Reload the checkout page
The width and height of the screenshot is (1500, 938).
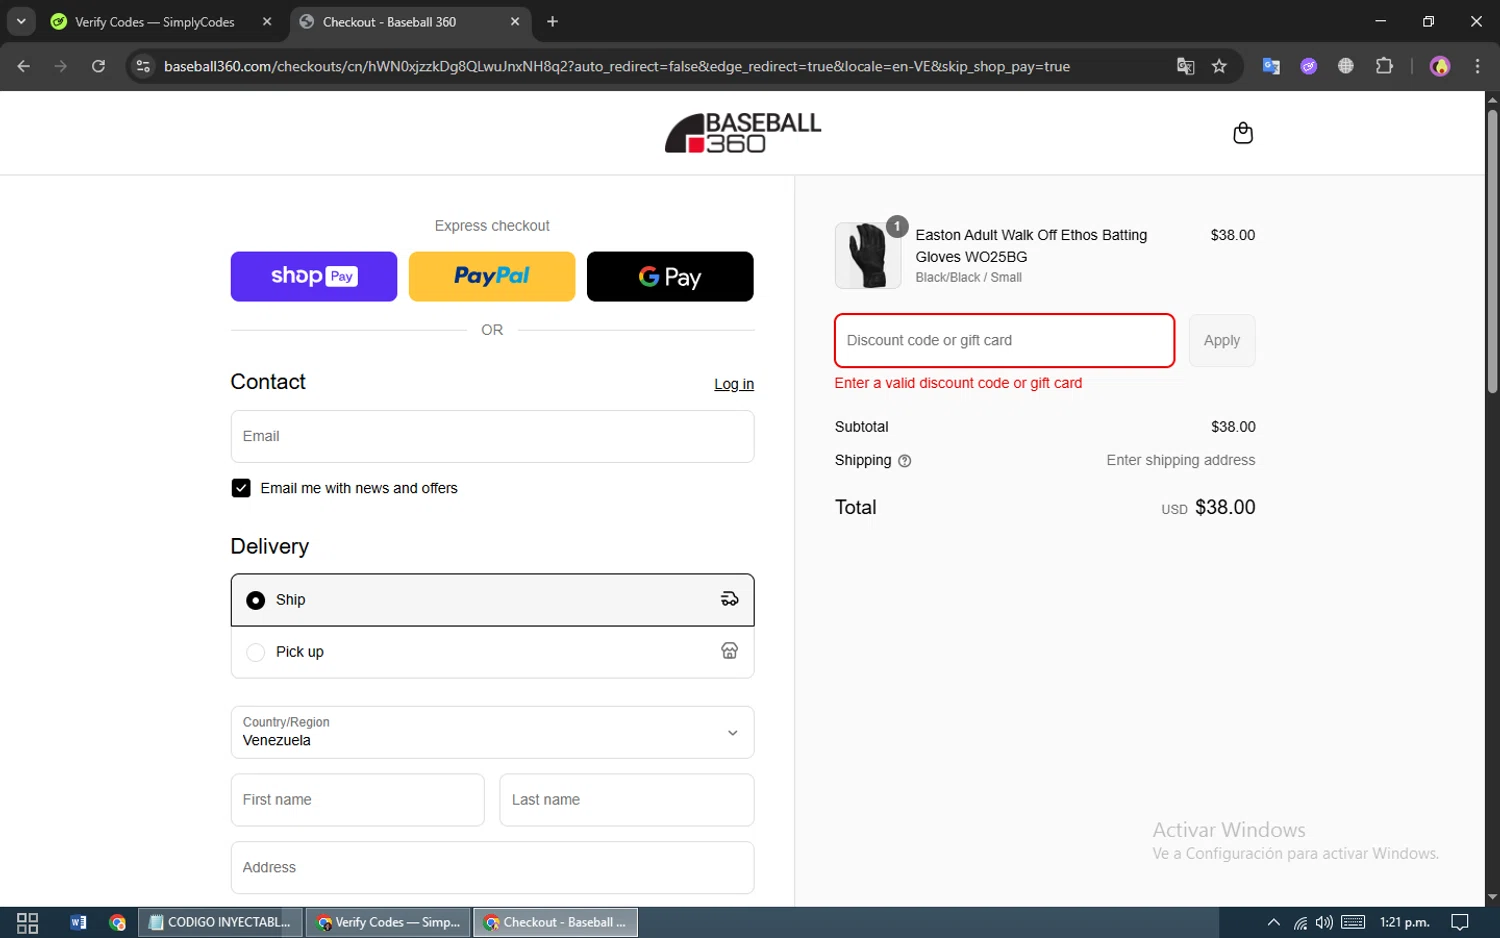(98, 66)
